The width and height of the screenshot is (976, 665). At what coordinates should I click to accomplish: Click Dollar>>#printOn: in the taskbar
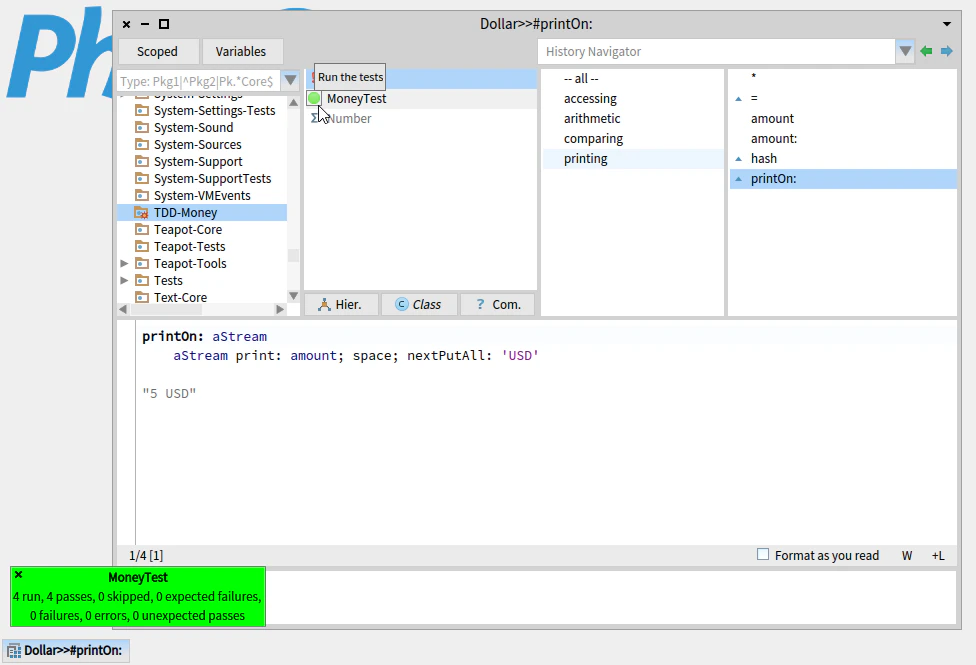coord(66,651)
